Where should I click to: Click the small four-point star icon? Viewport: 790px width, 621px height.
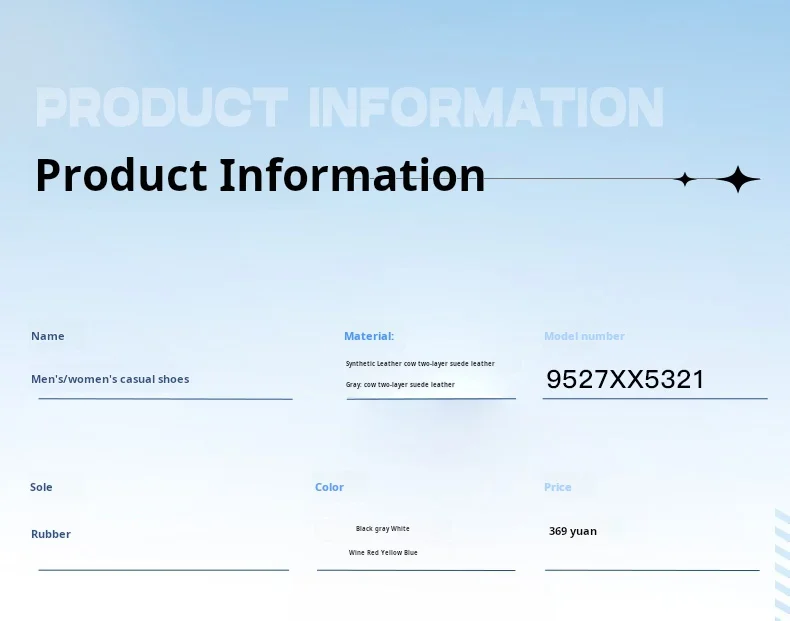tap(685, 179)
